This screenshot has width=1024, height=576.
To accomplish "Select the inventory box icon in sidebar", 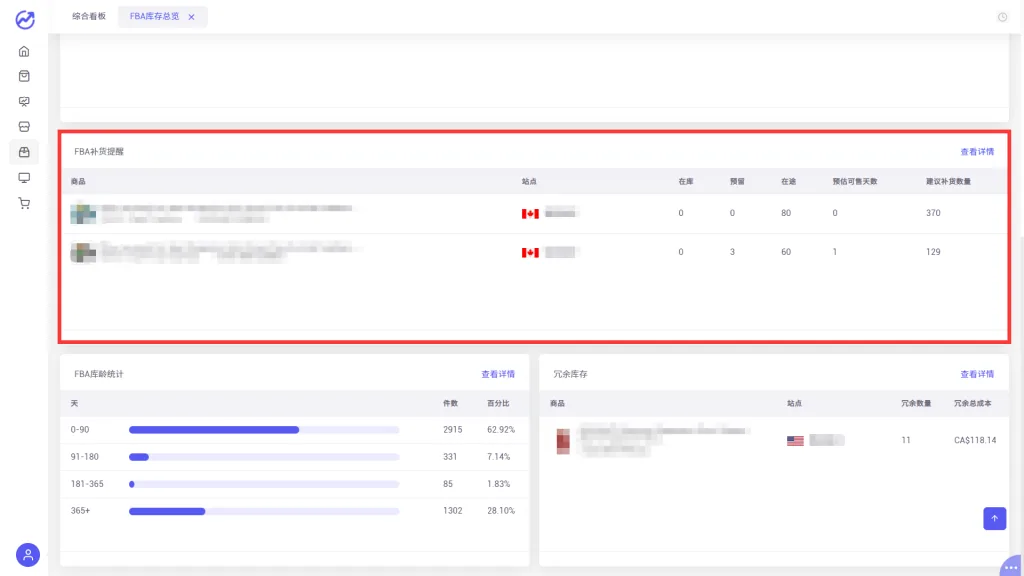I will (x=24, y=152).
